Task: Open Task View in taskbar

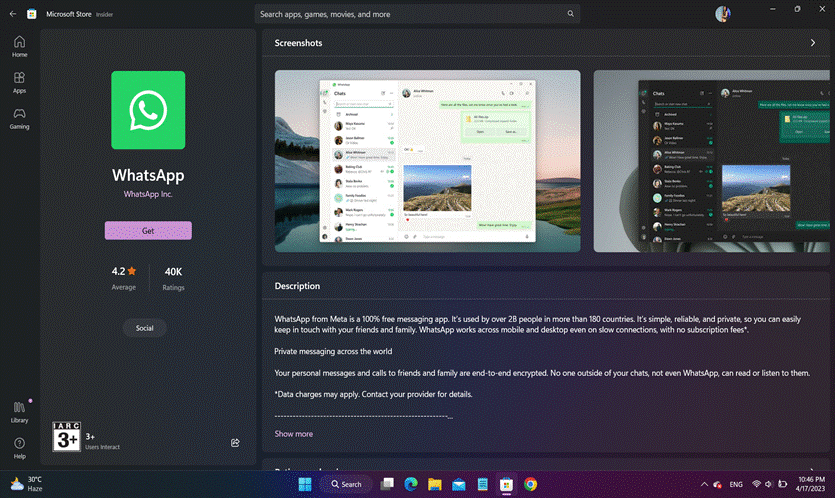Action: point(387,484)
